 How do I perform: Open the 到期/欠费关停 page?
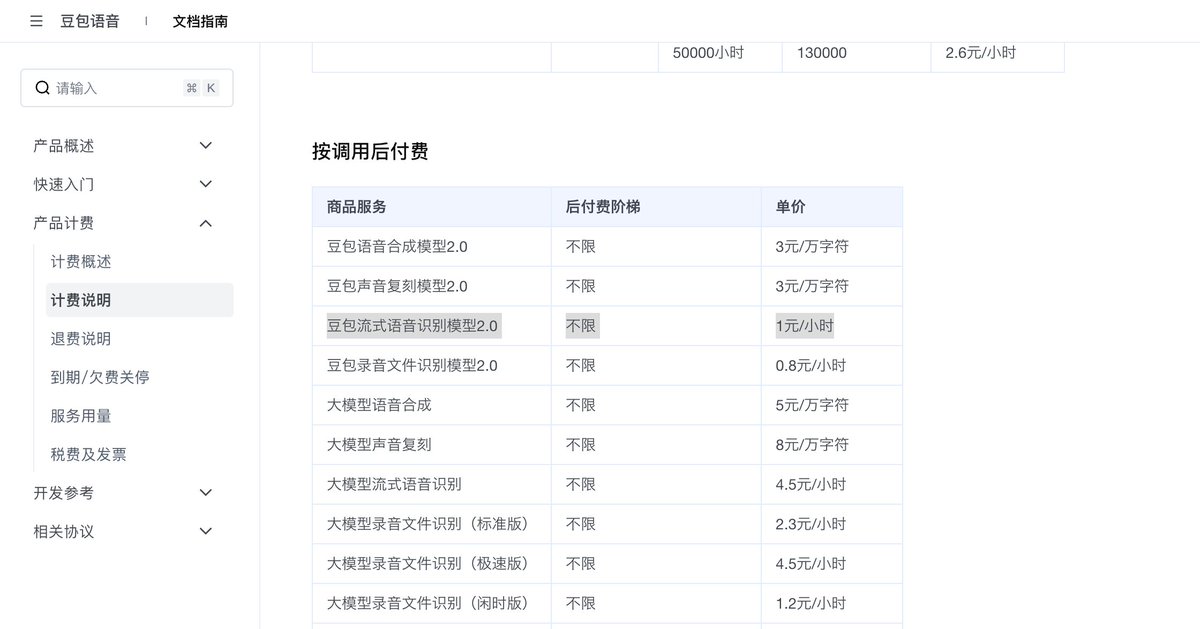pos(100,377)
